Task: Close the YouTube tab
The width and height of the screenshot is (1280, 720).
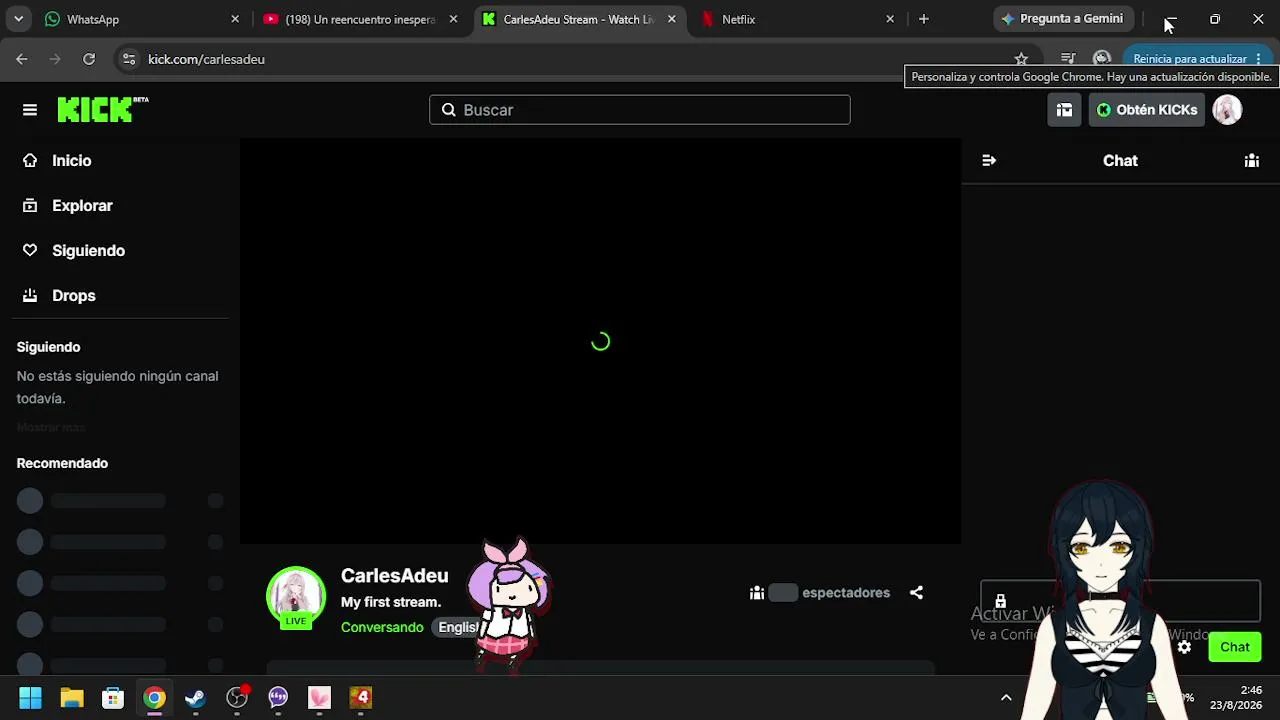Action: 453,19
